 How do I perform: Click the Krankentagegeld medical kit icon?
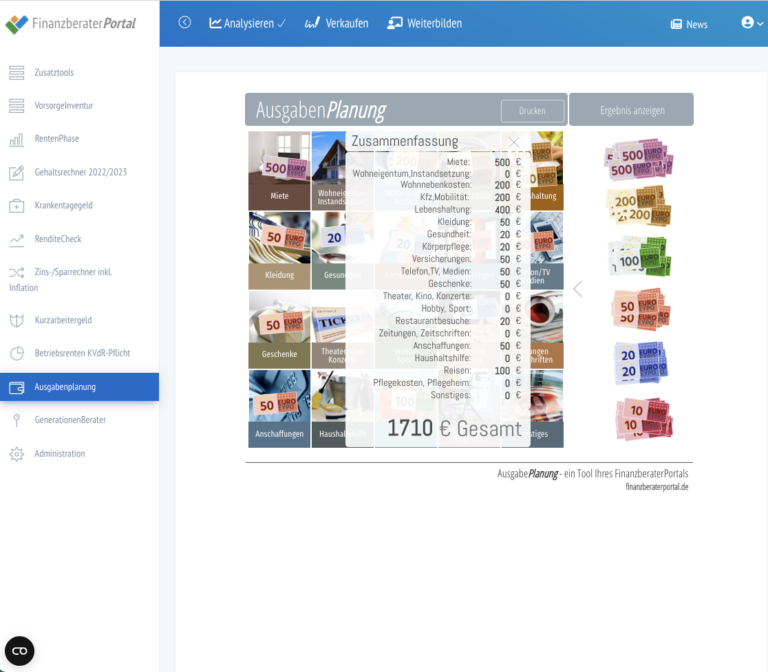17,206
